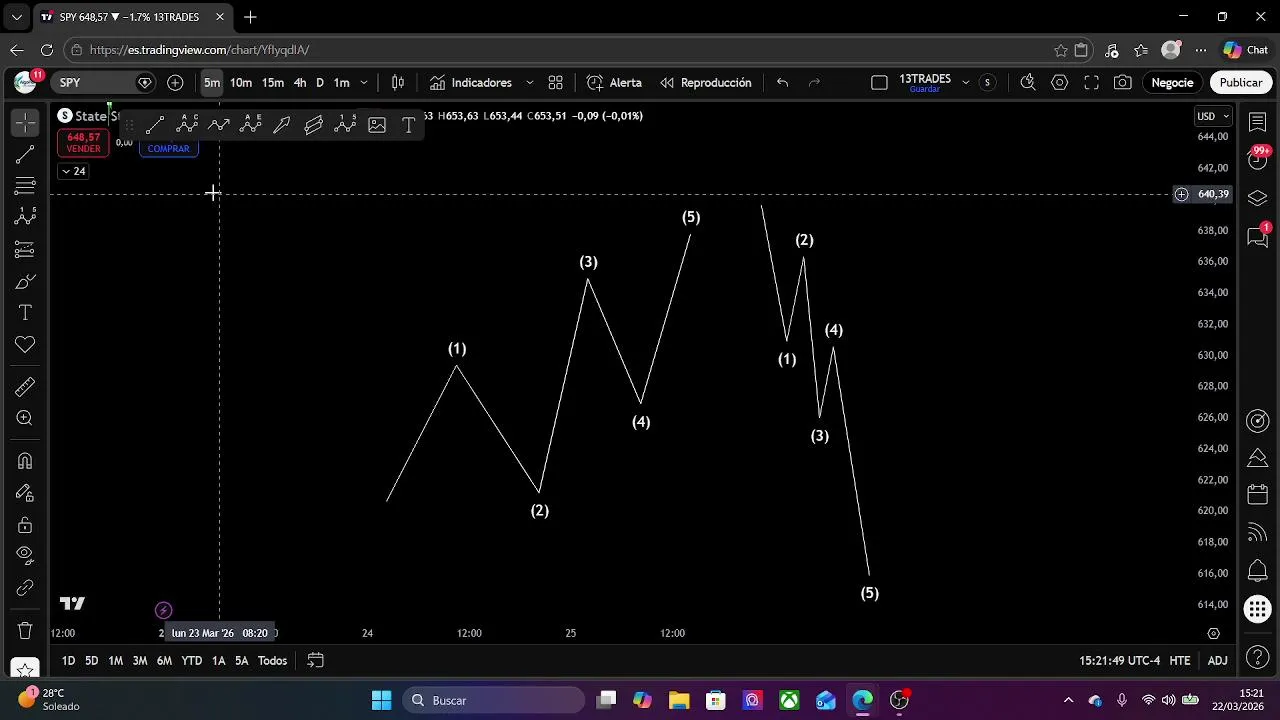Screen dimensions: 1280x720
Task: Switch to the 5m interval
Action: tap(212, 83)
